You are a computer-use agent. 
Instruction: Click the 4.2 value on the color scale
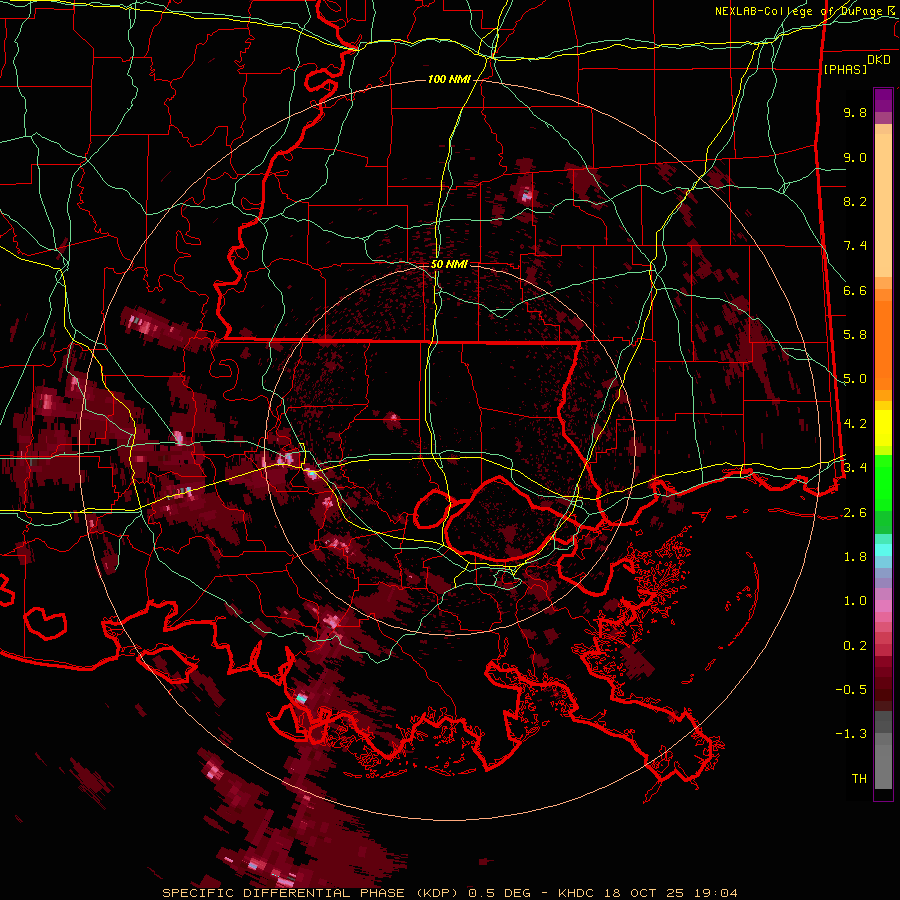855,424
